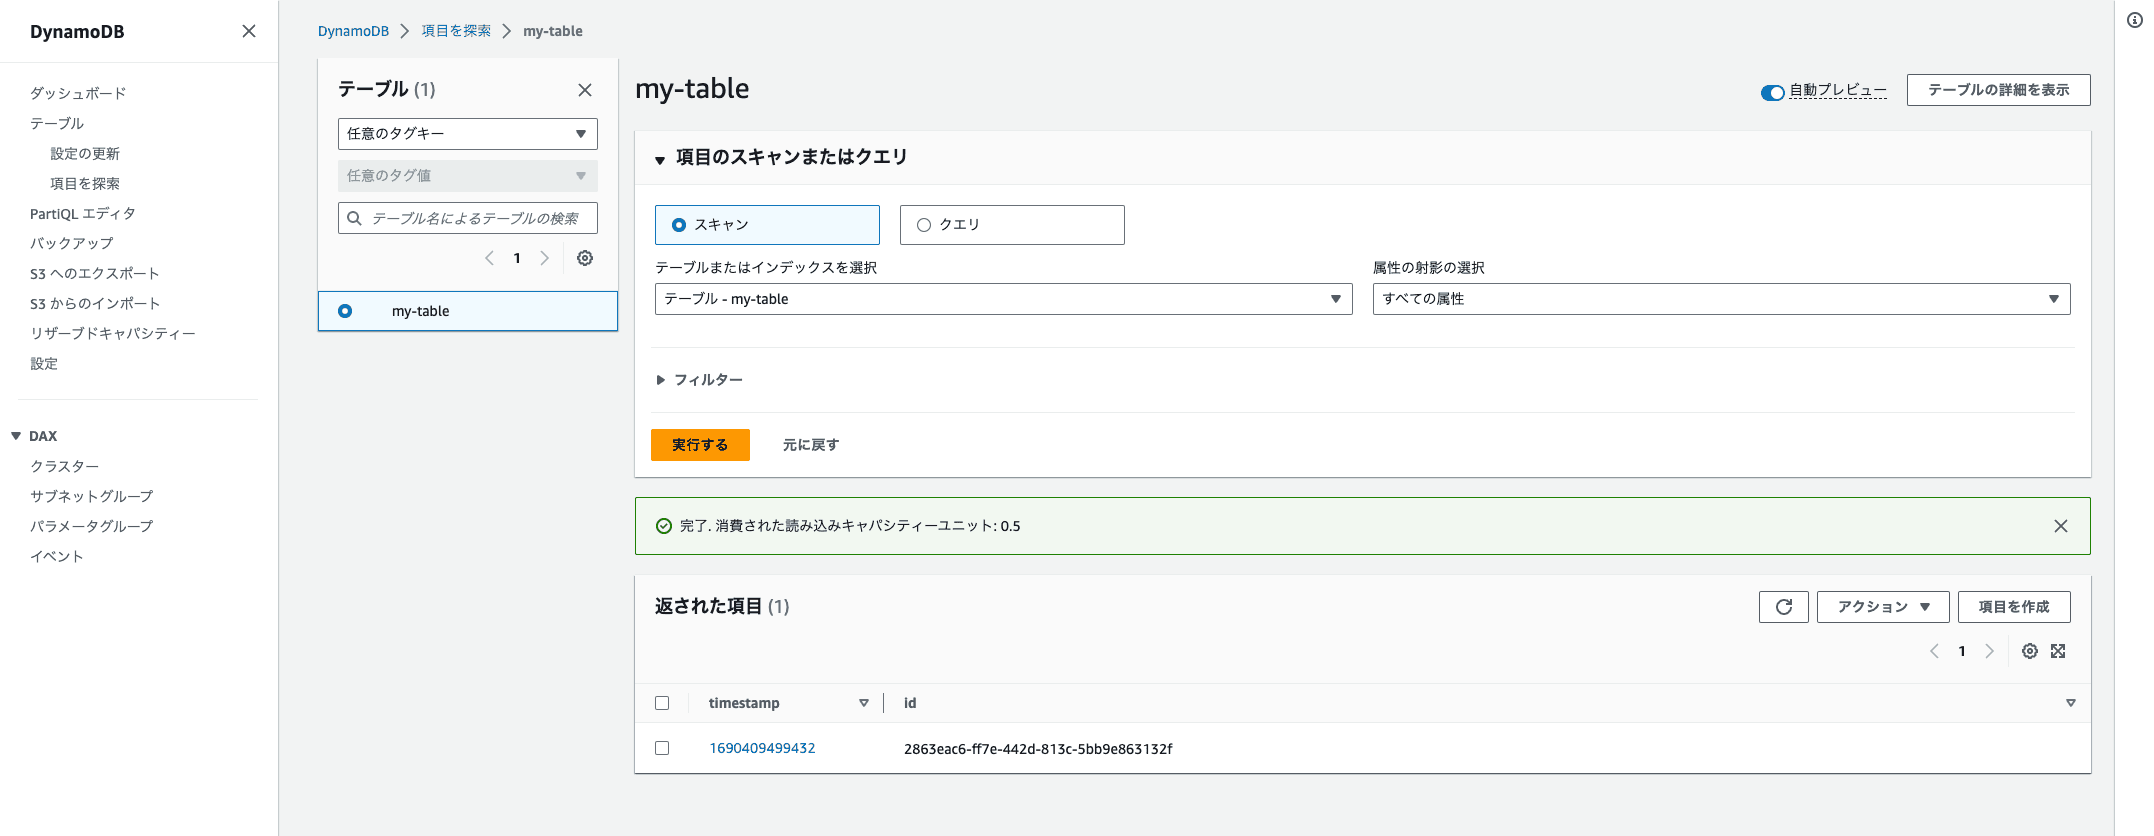Go to previous page of returned items
2154x836 pixels.
(1934, 651)
